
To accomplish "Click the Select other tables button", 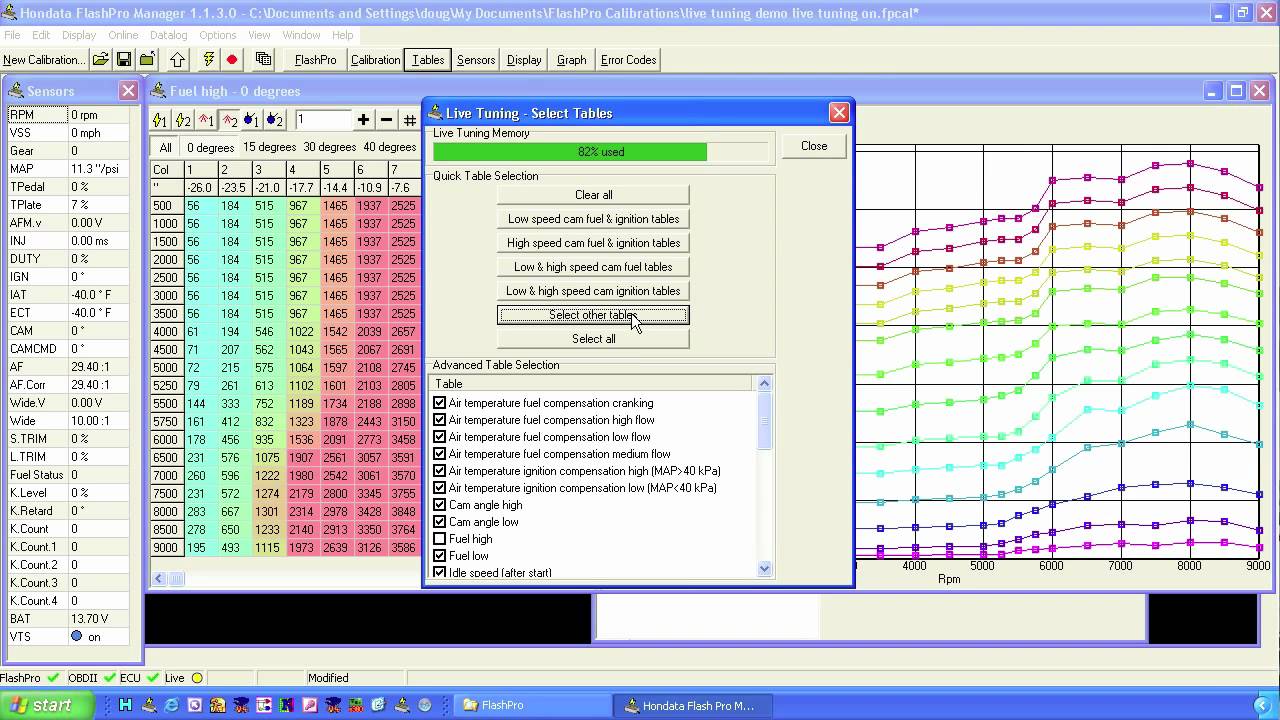I will click(x=593, y=315).
